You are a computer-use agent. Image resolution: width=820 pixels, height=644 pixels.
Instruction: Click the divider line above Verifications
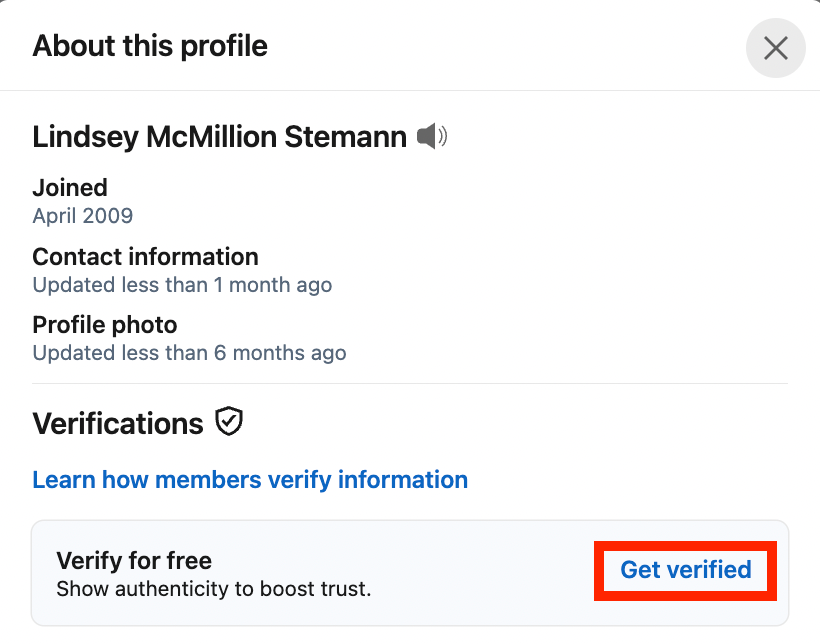410,383
